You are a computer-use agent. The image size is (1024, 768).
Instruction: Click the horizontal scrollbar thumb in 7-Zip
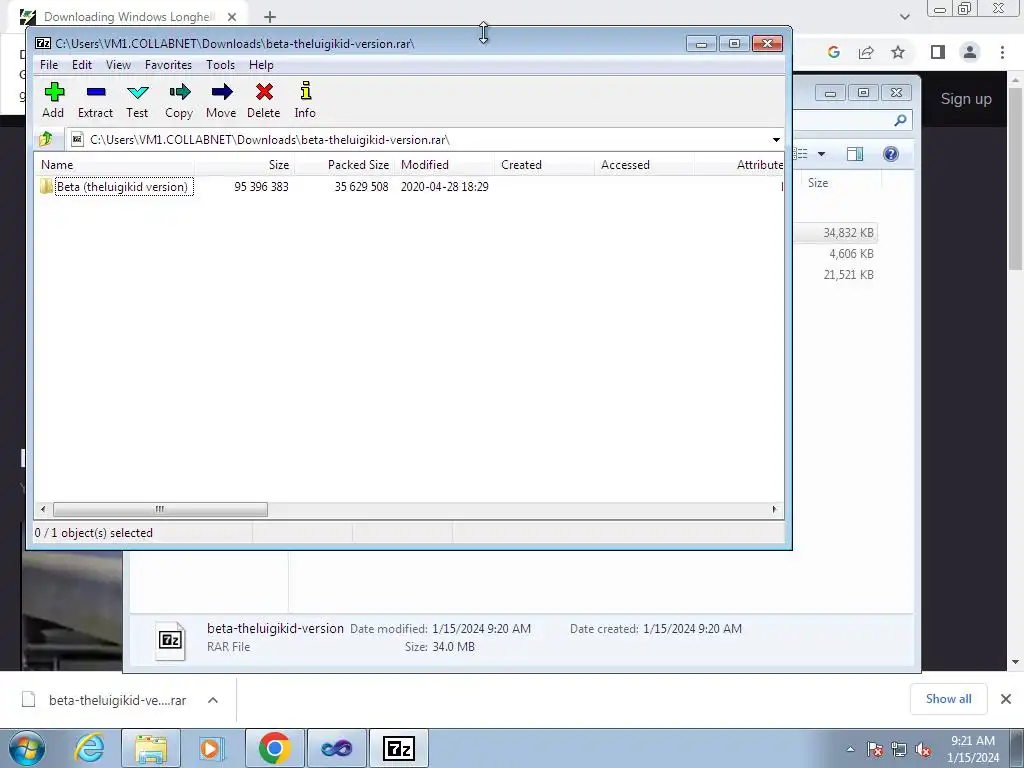[160, 509]
